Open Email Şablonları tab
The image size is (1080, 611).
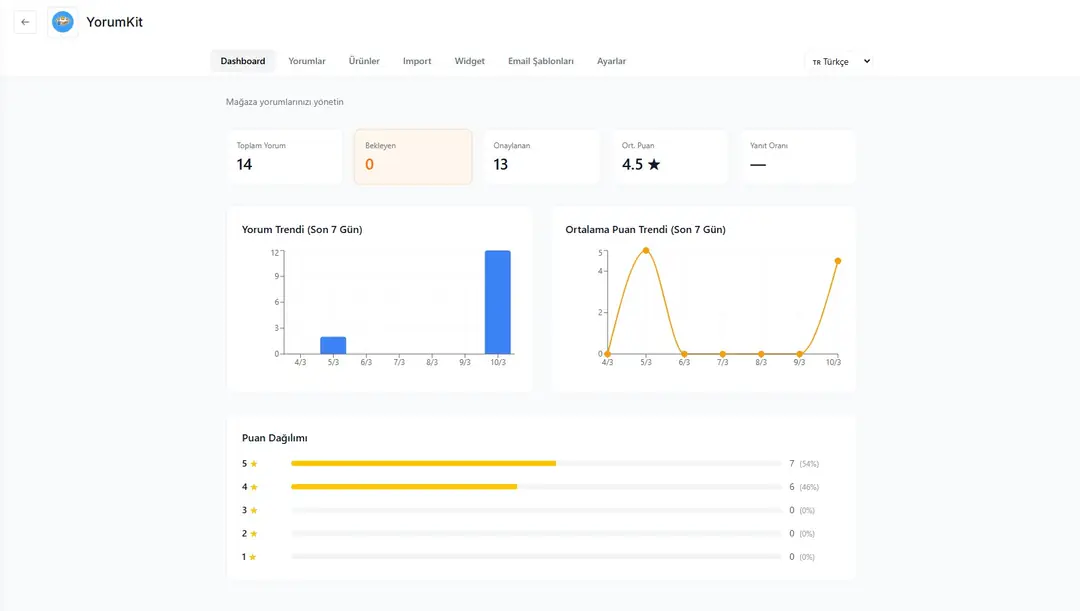pos(541,61)
